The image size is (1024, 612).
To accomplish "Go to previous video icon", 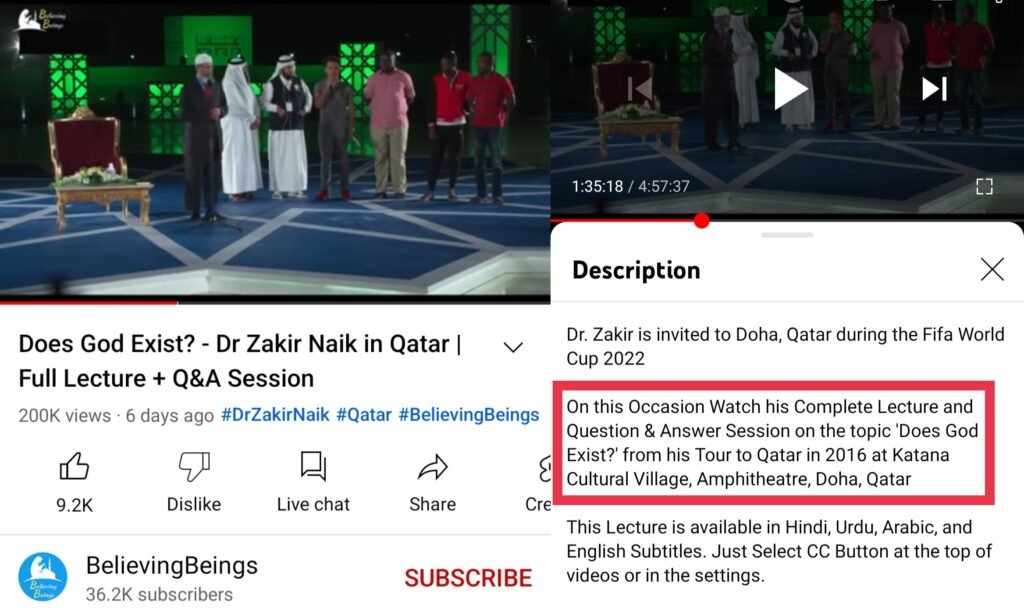I will (x=640, y=89).
